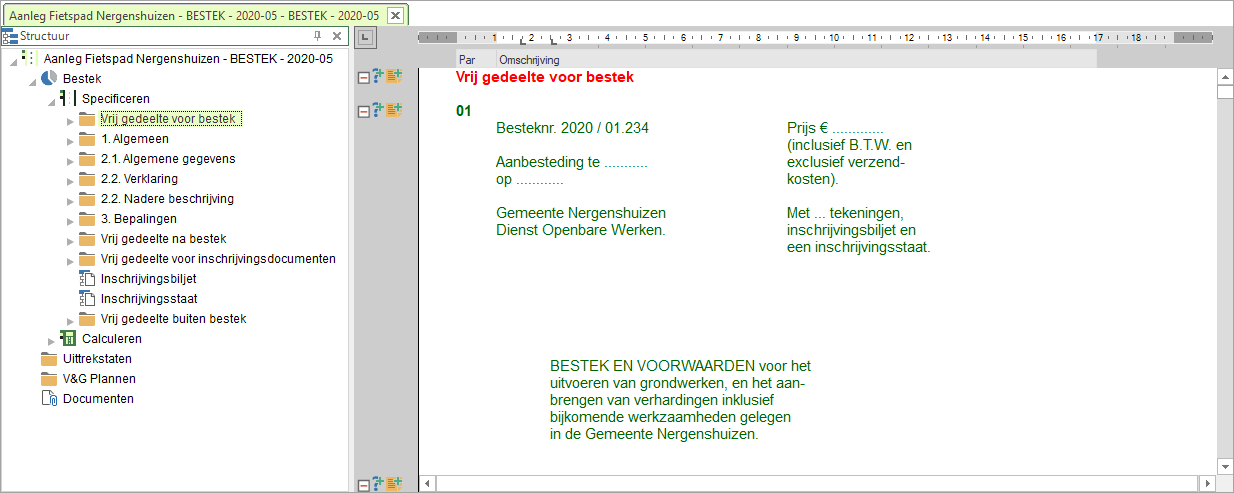Select 'Vrij gedeelte na bestek' tree item
The width and height of the screenshot is (1234, 493).
tap(163, 239)
